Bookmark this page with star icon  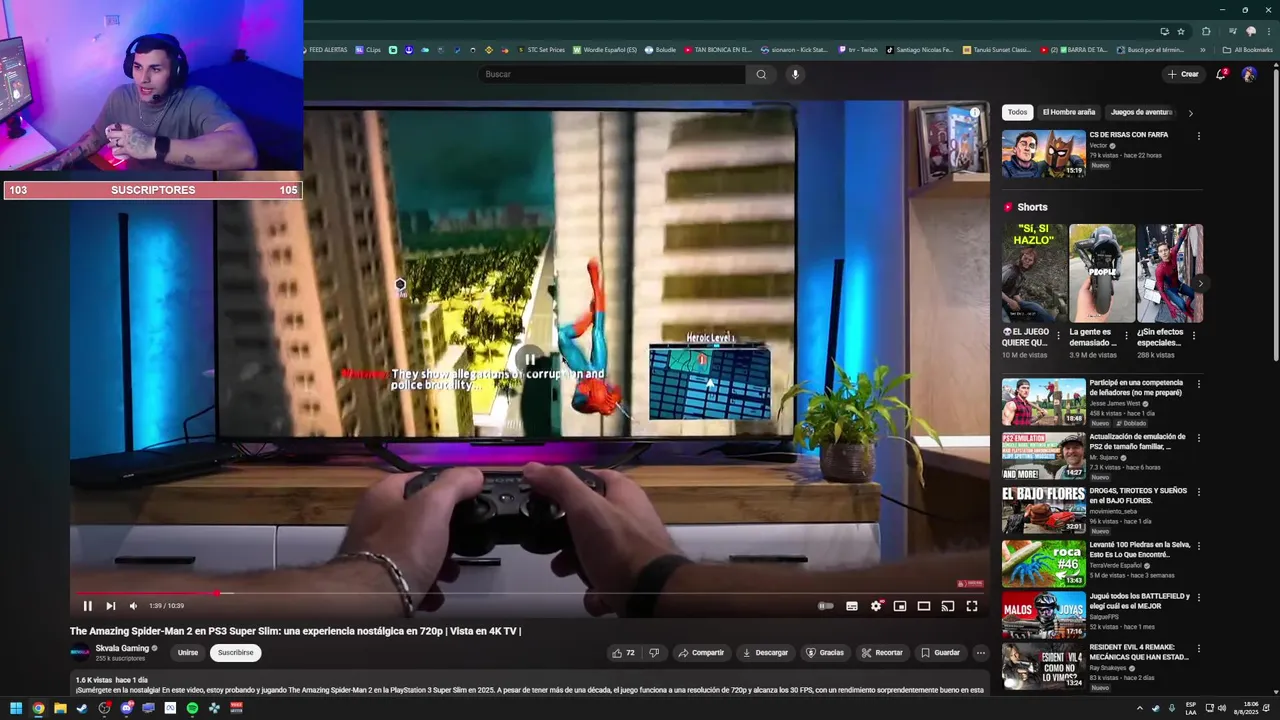click(1181, 31)
